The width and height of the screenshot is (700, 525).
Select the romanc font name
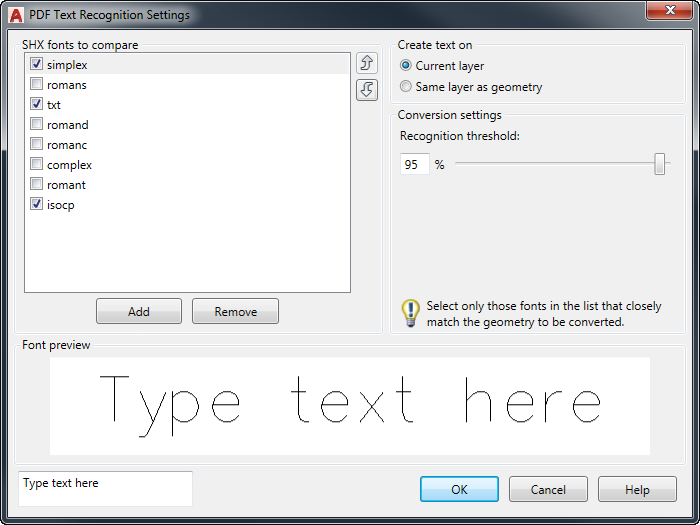coord(67,145)
